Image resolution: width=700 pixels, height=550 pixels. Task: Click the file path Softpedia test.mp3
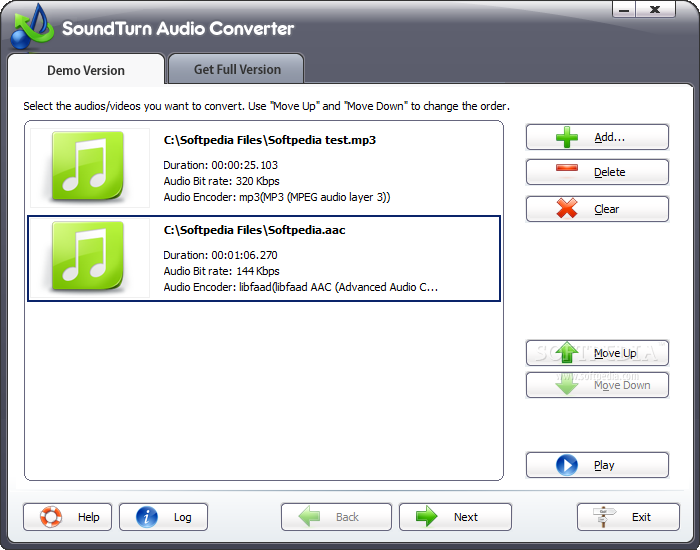(270, 140)
